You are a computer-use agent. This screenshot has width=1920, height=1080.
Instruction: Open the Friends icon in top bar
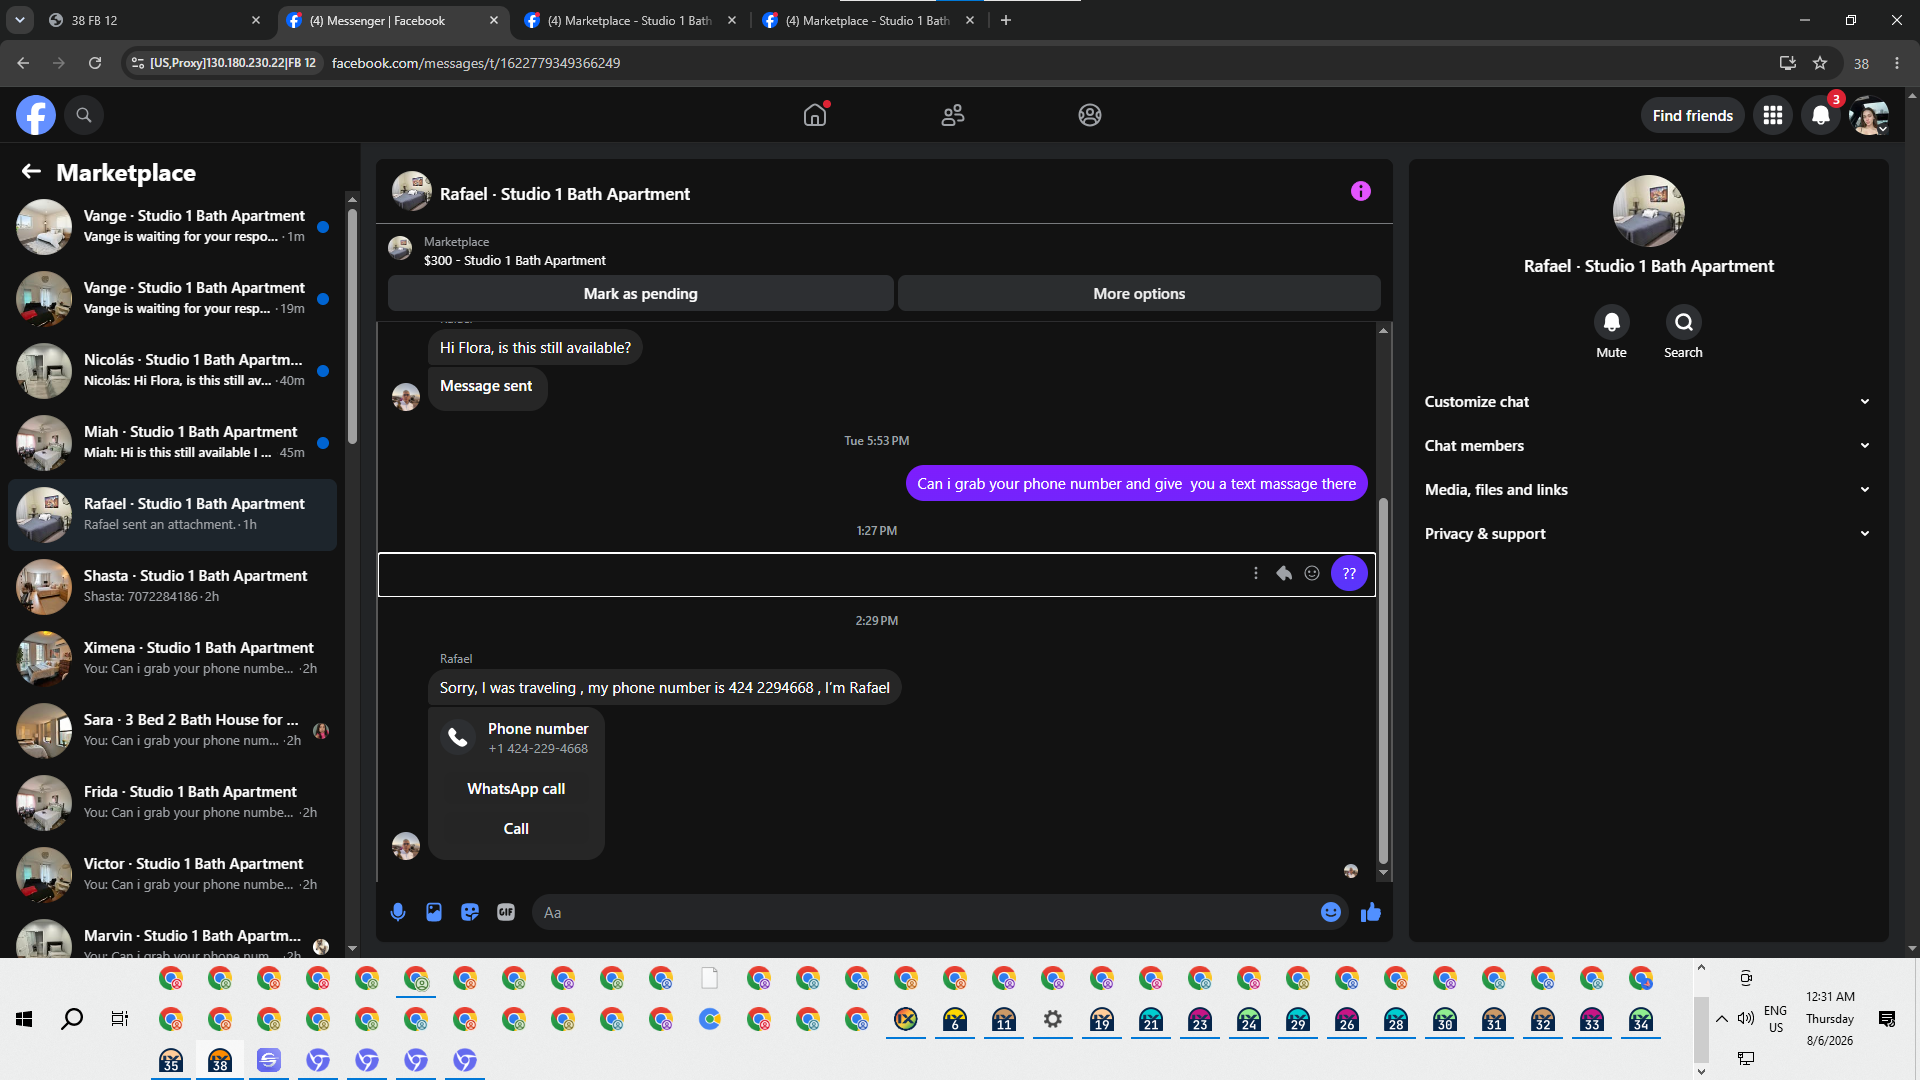pos(953,115)
